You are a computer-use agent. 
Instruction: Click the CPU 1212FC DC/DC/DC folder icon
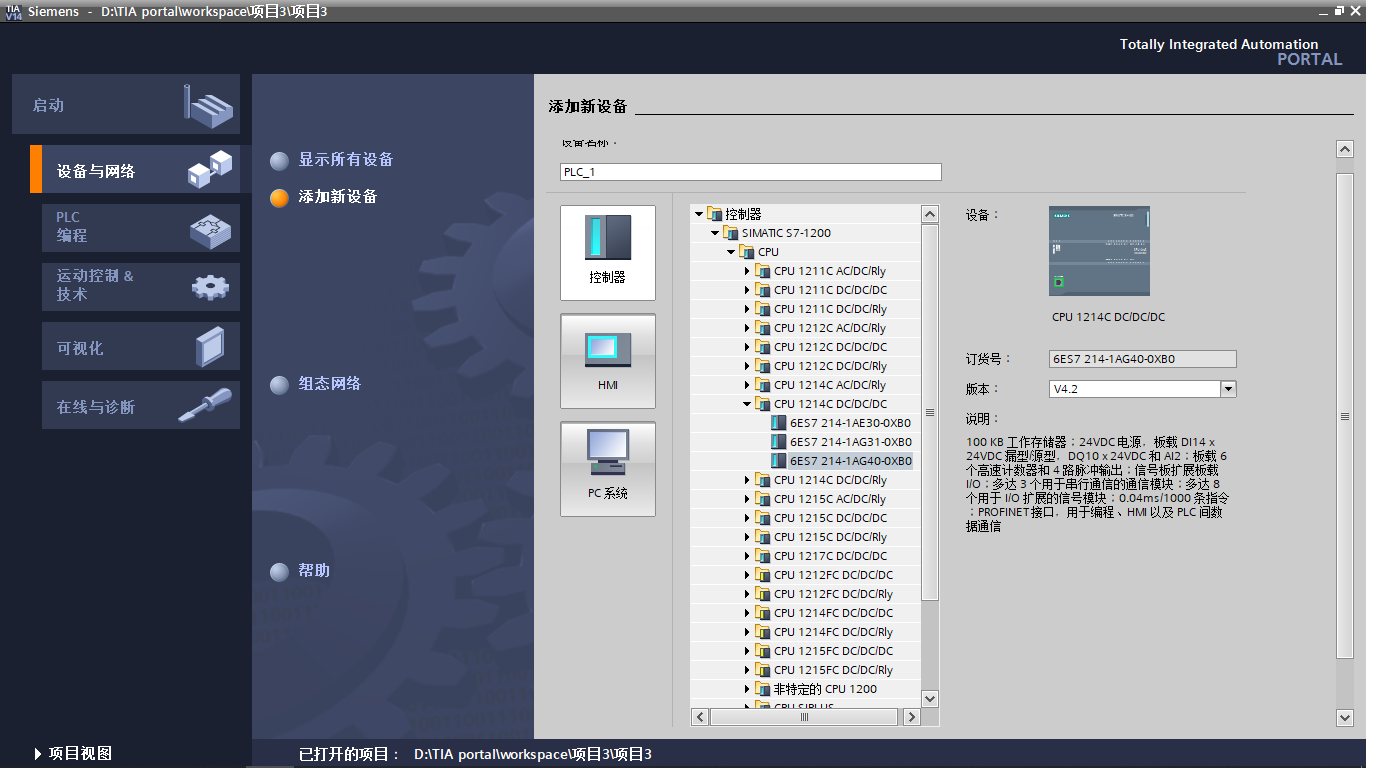click(x=762, y=575)
